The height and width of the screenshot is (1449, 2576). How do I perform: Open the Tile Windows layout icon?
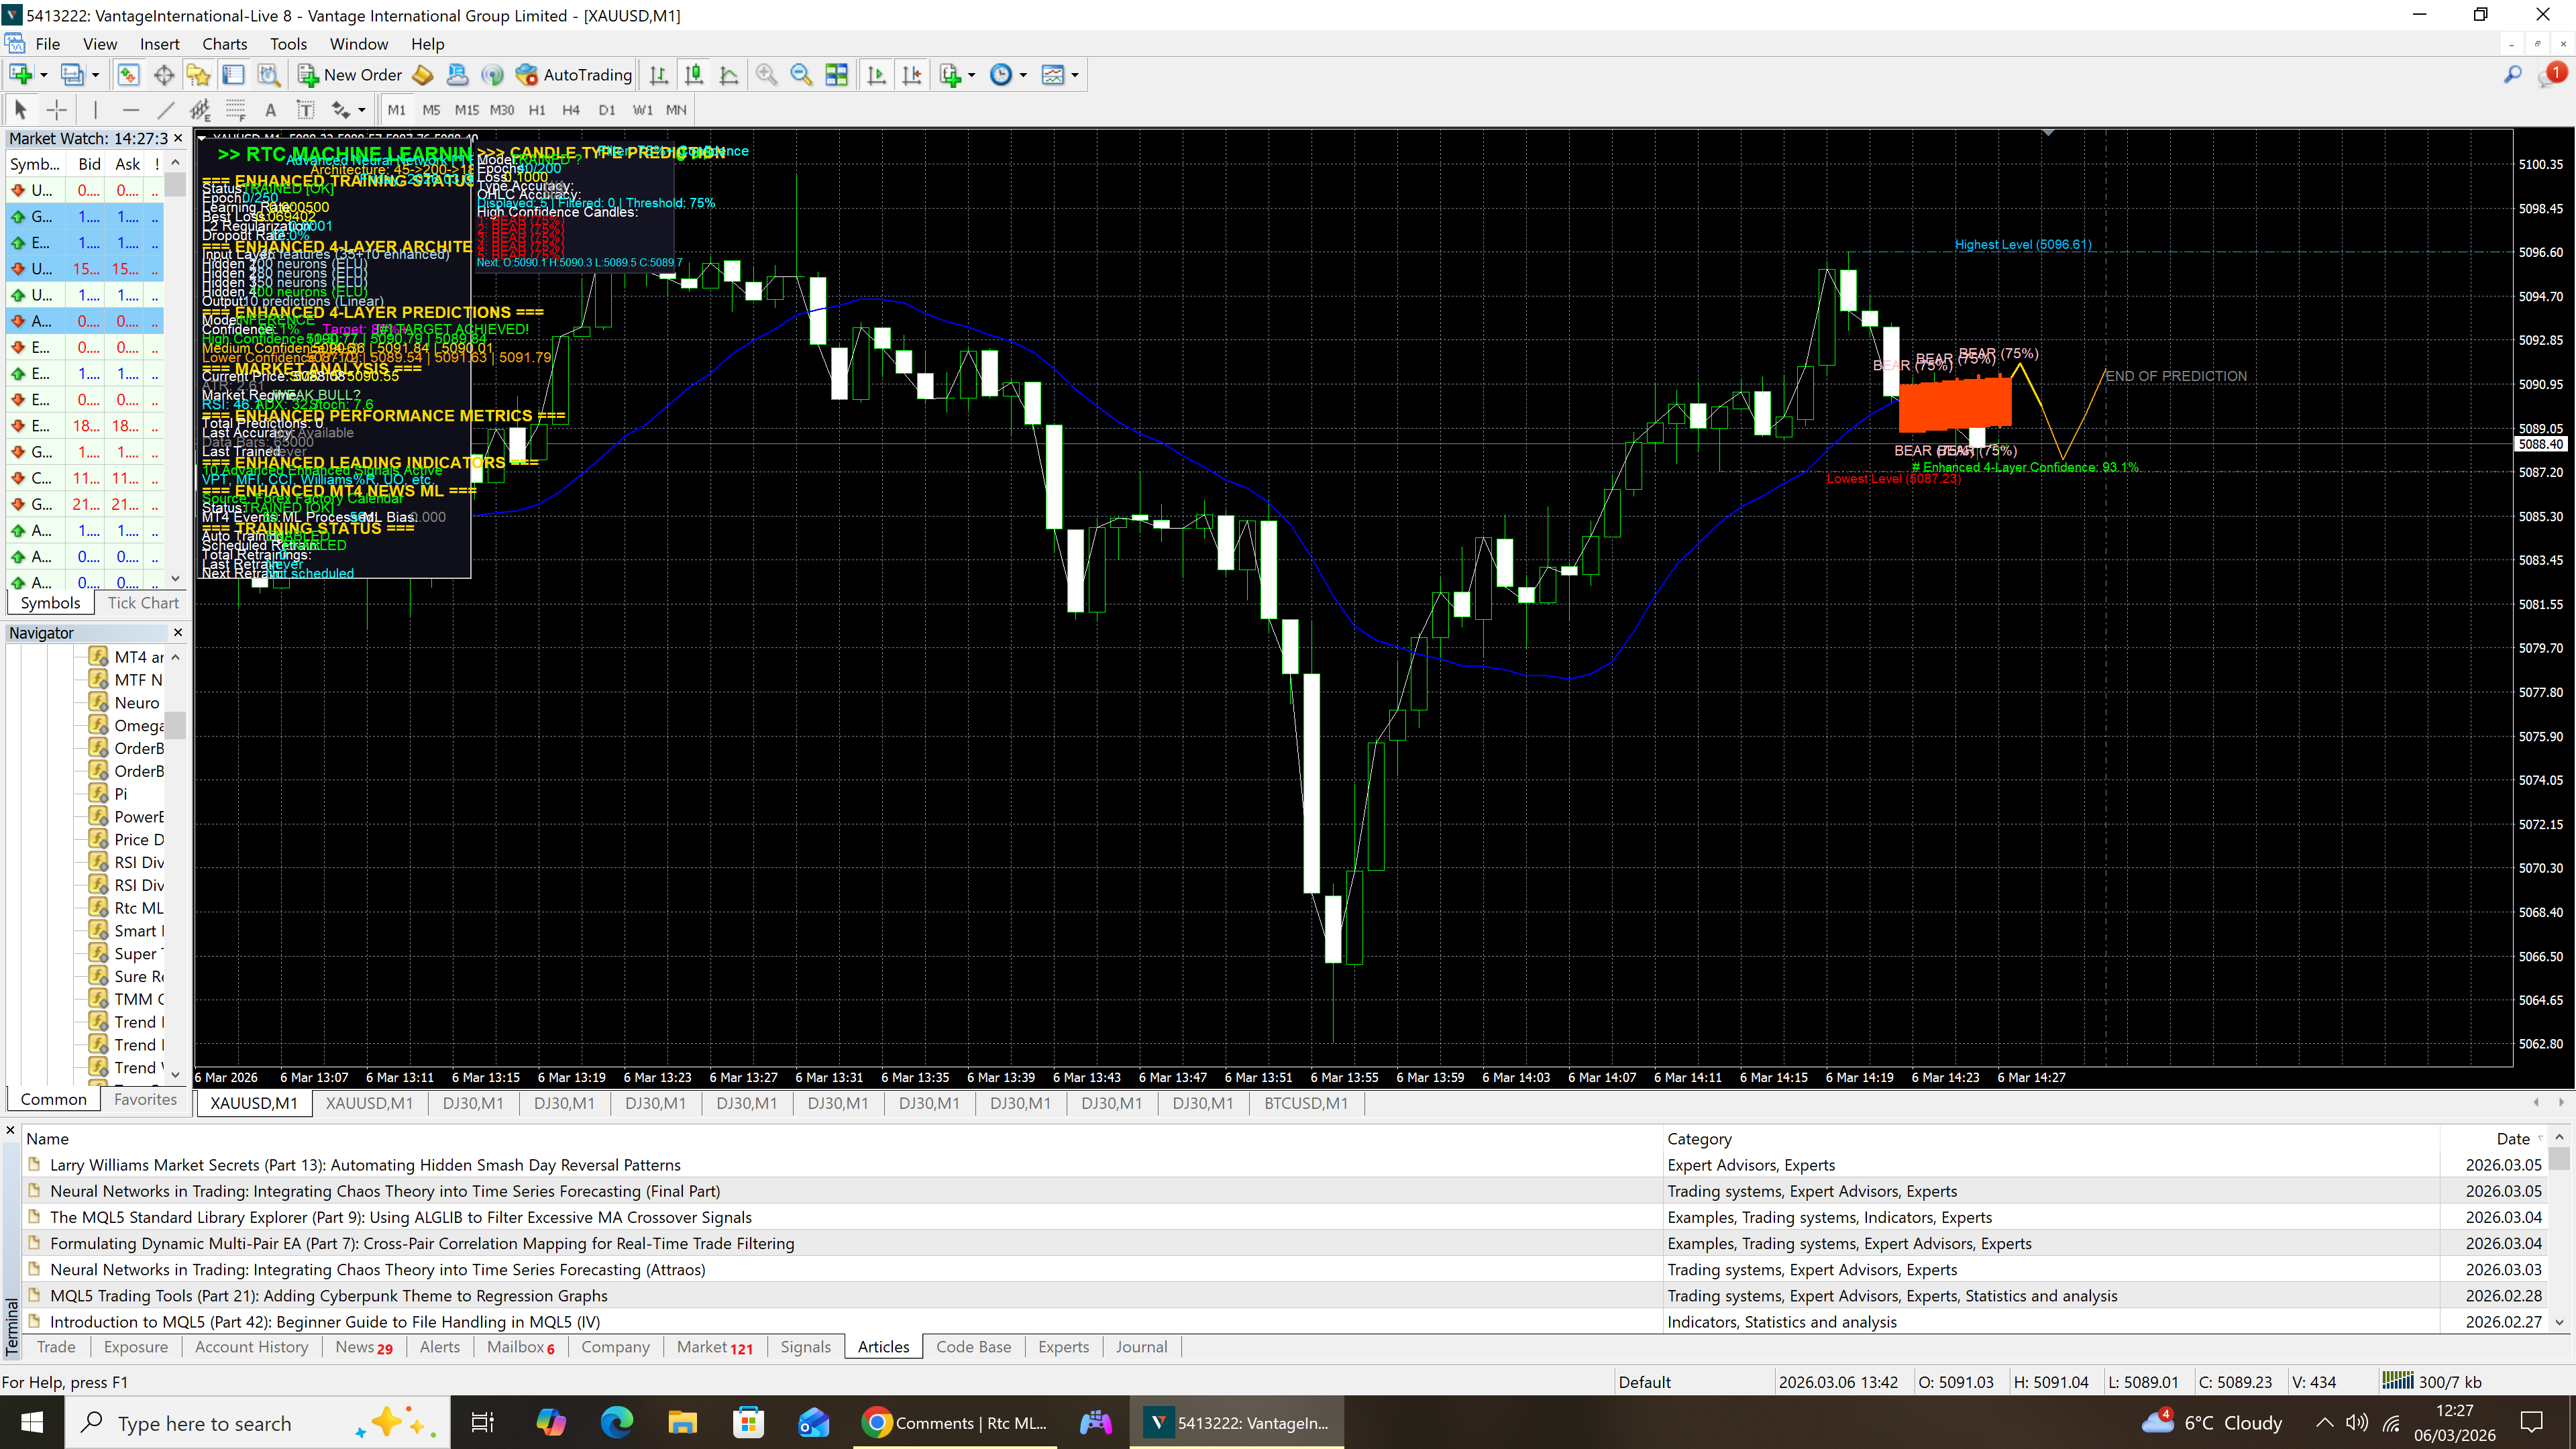coord(836,75)
